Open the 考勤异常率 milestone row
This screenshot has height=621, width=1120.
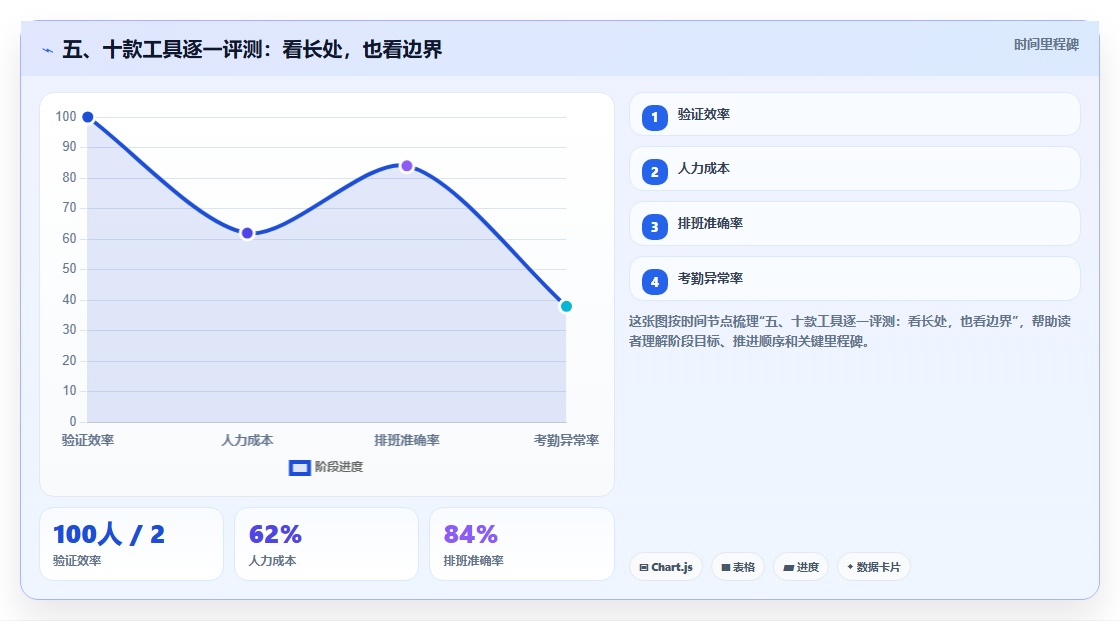point(854,279)
